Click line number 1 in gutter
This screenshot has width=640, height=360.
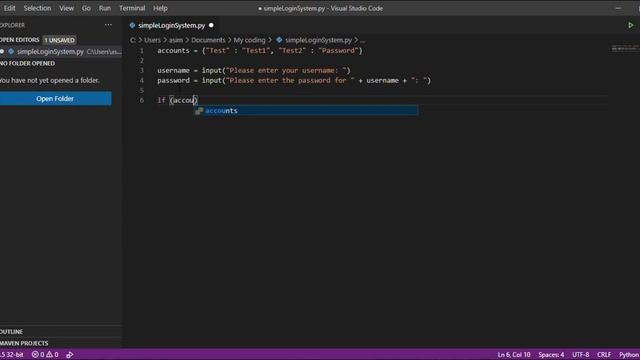(142, 51)
